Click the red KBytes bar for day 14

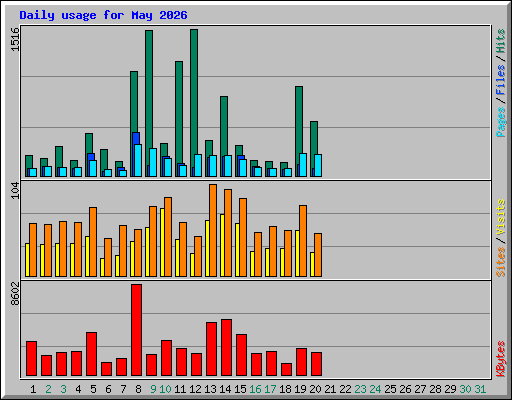[x=226, y=347]
